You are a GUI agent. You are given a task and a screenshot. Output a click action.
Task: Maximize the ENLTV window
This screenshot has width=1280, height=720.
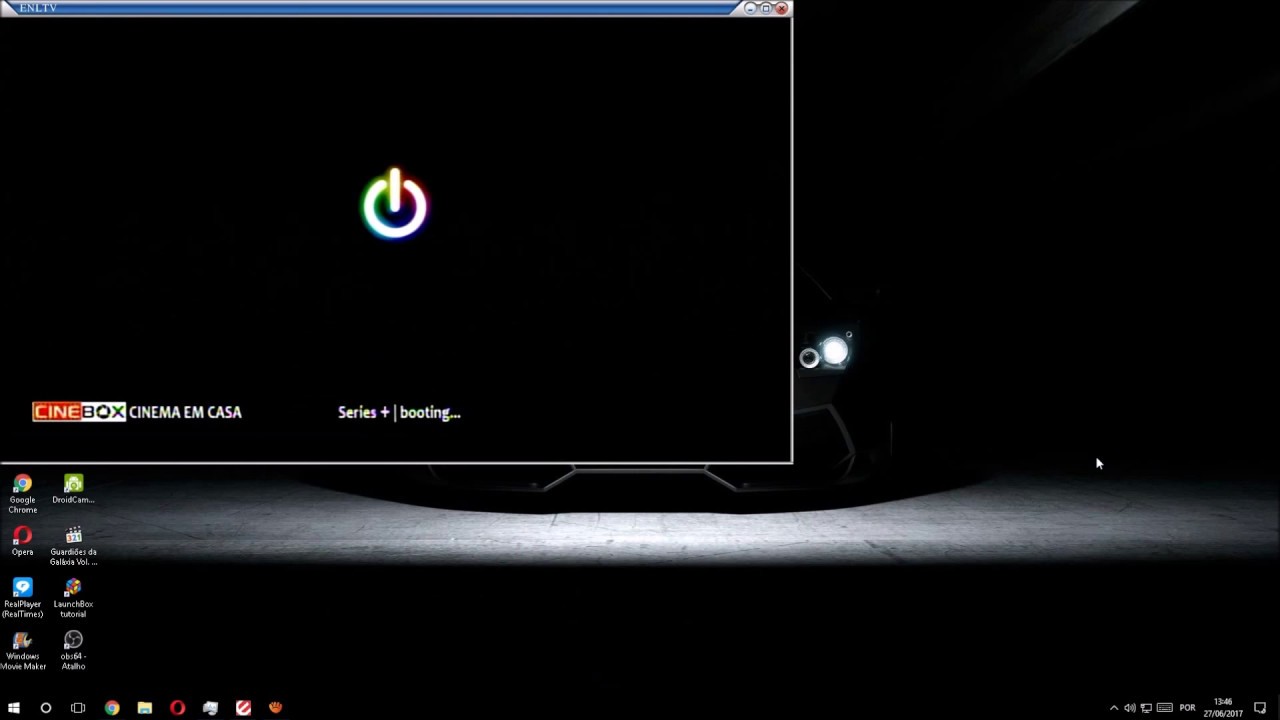coord(766,8)
